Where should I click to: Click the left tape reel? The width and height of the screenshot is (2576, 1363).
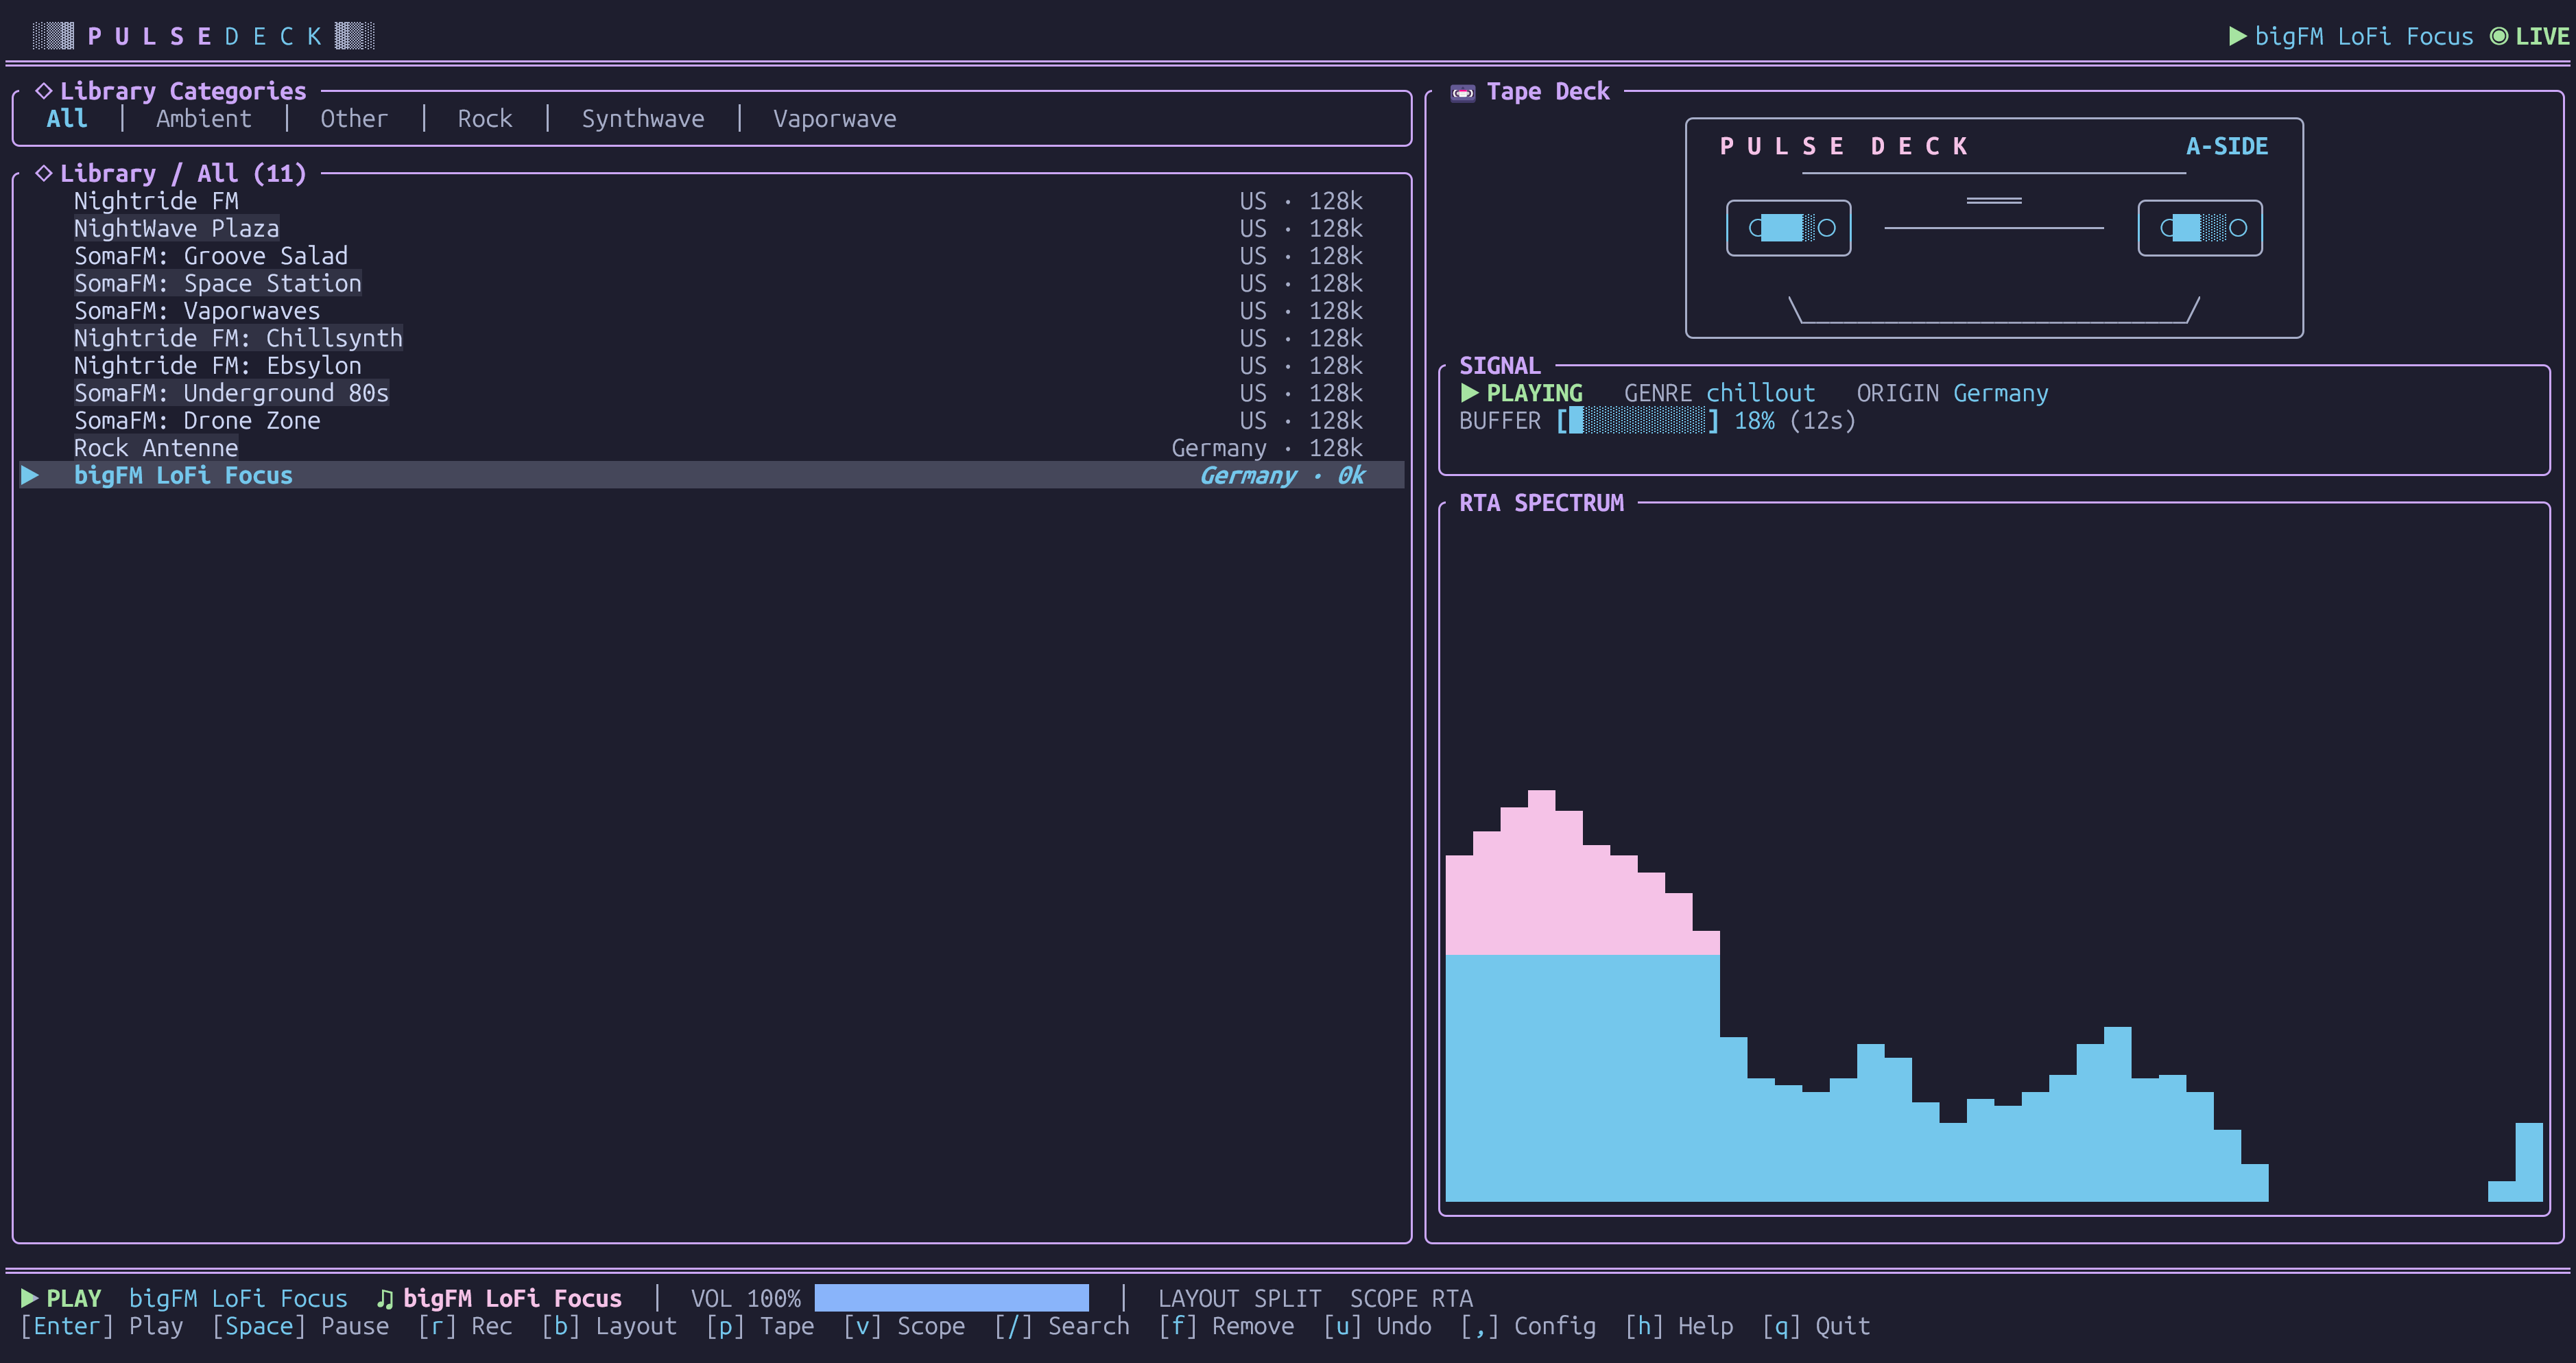pos(1789,228)
